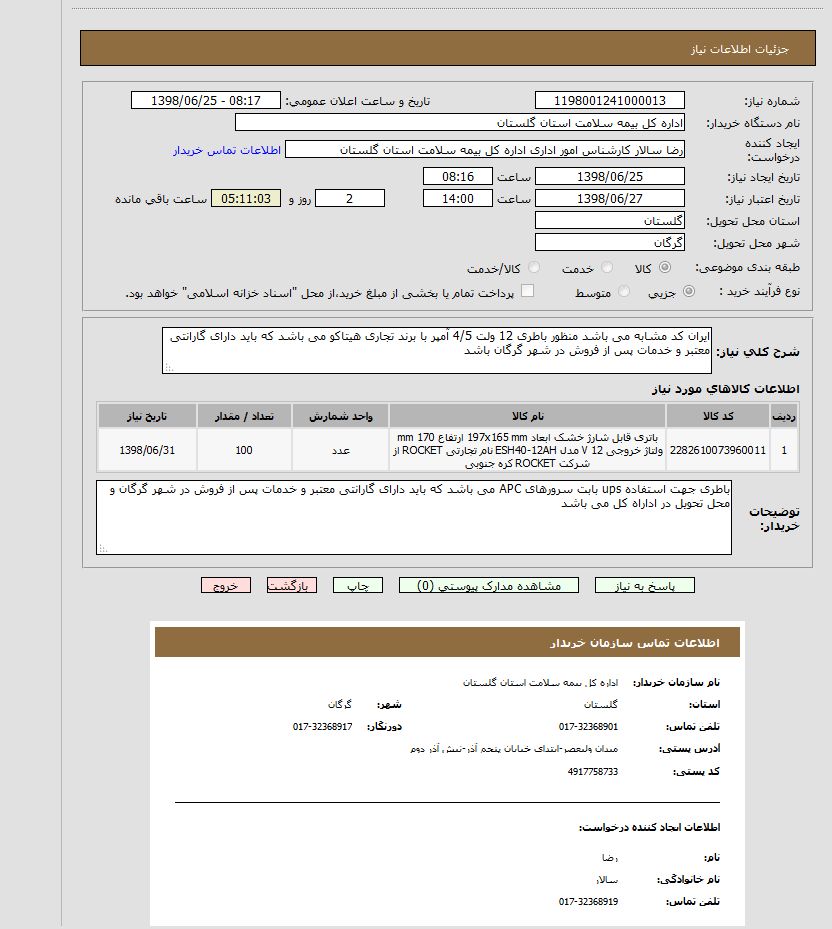The height and width of the screenshot is (929, 832).
Task: Choose the کالا/خدمت radio option
Action: (x=533, y=269)
